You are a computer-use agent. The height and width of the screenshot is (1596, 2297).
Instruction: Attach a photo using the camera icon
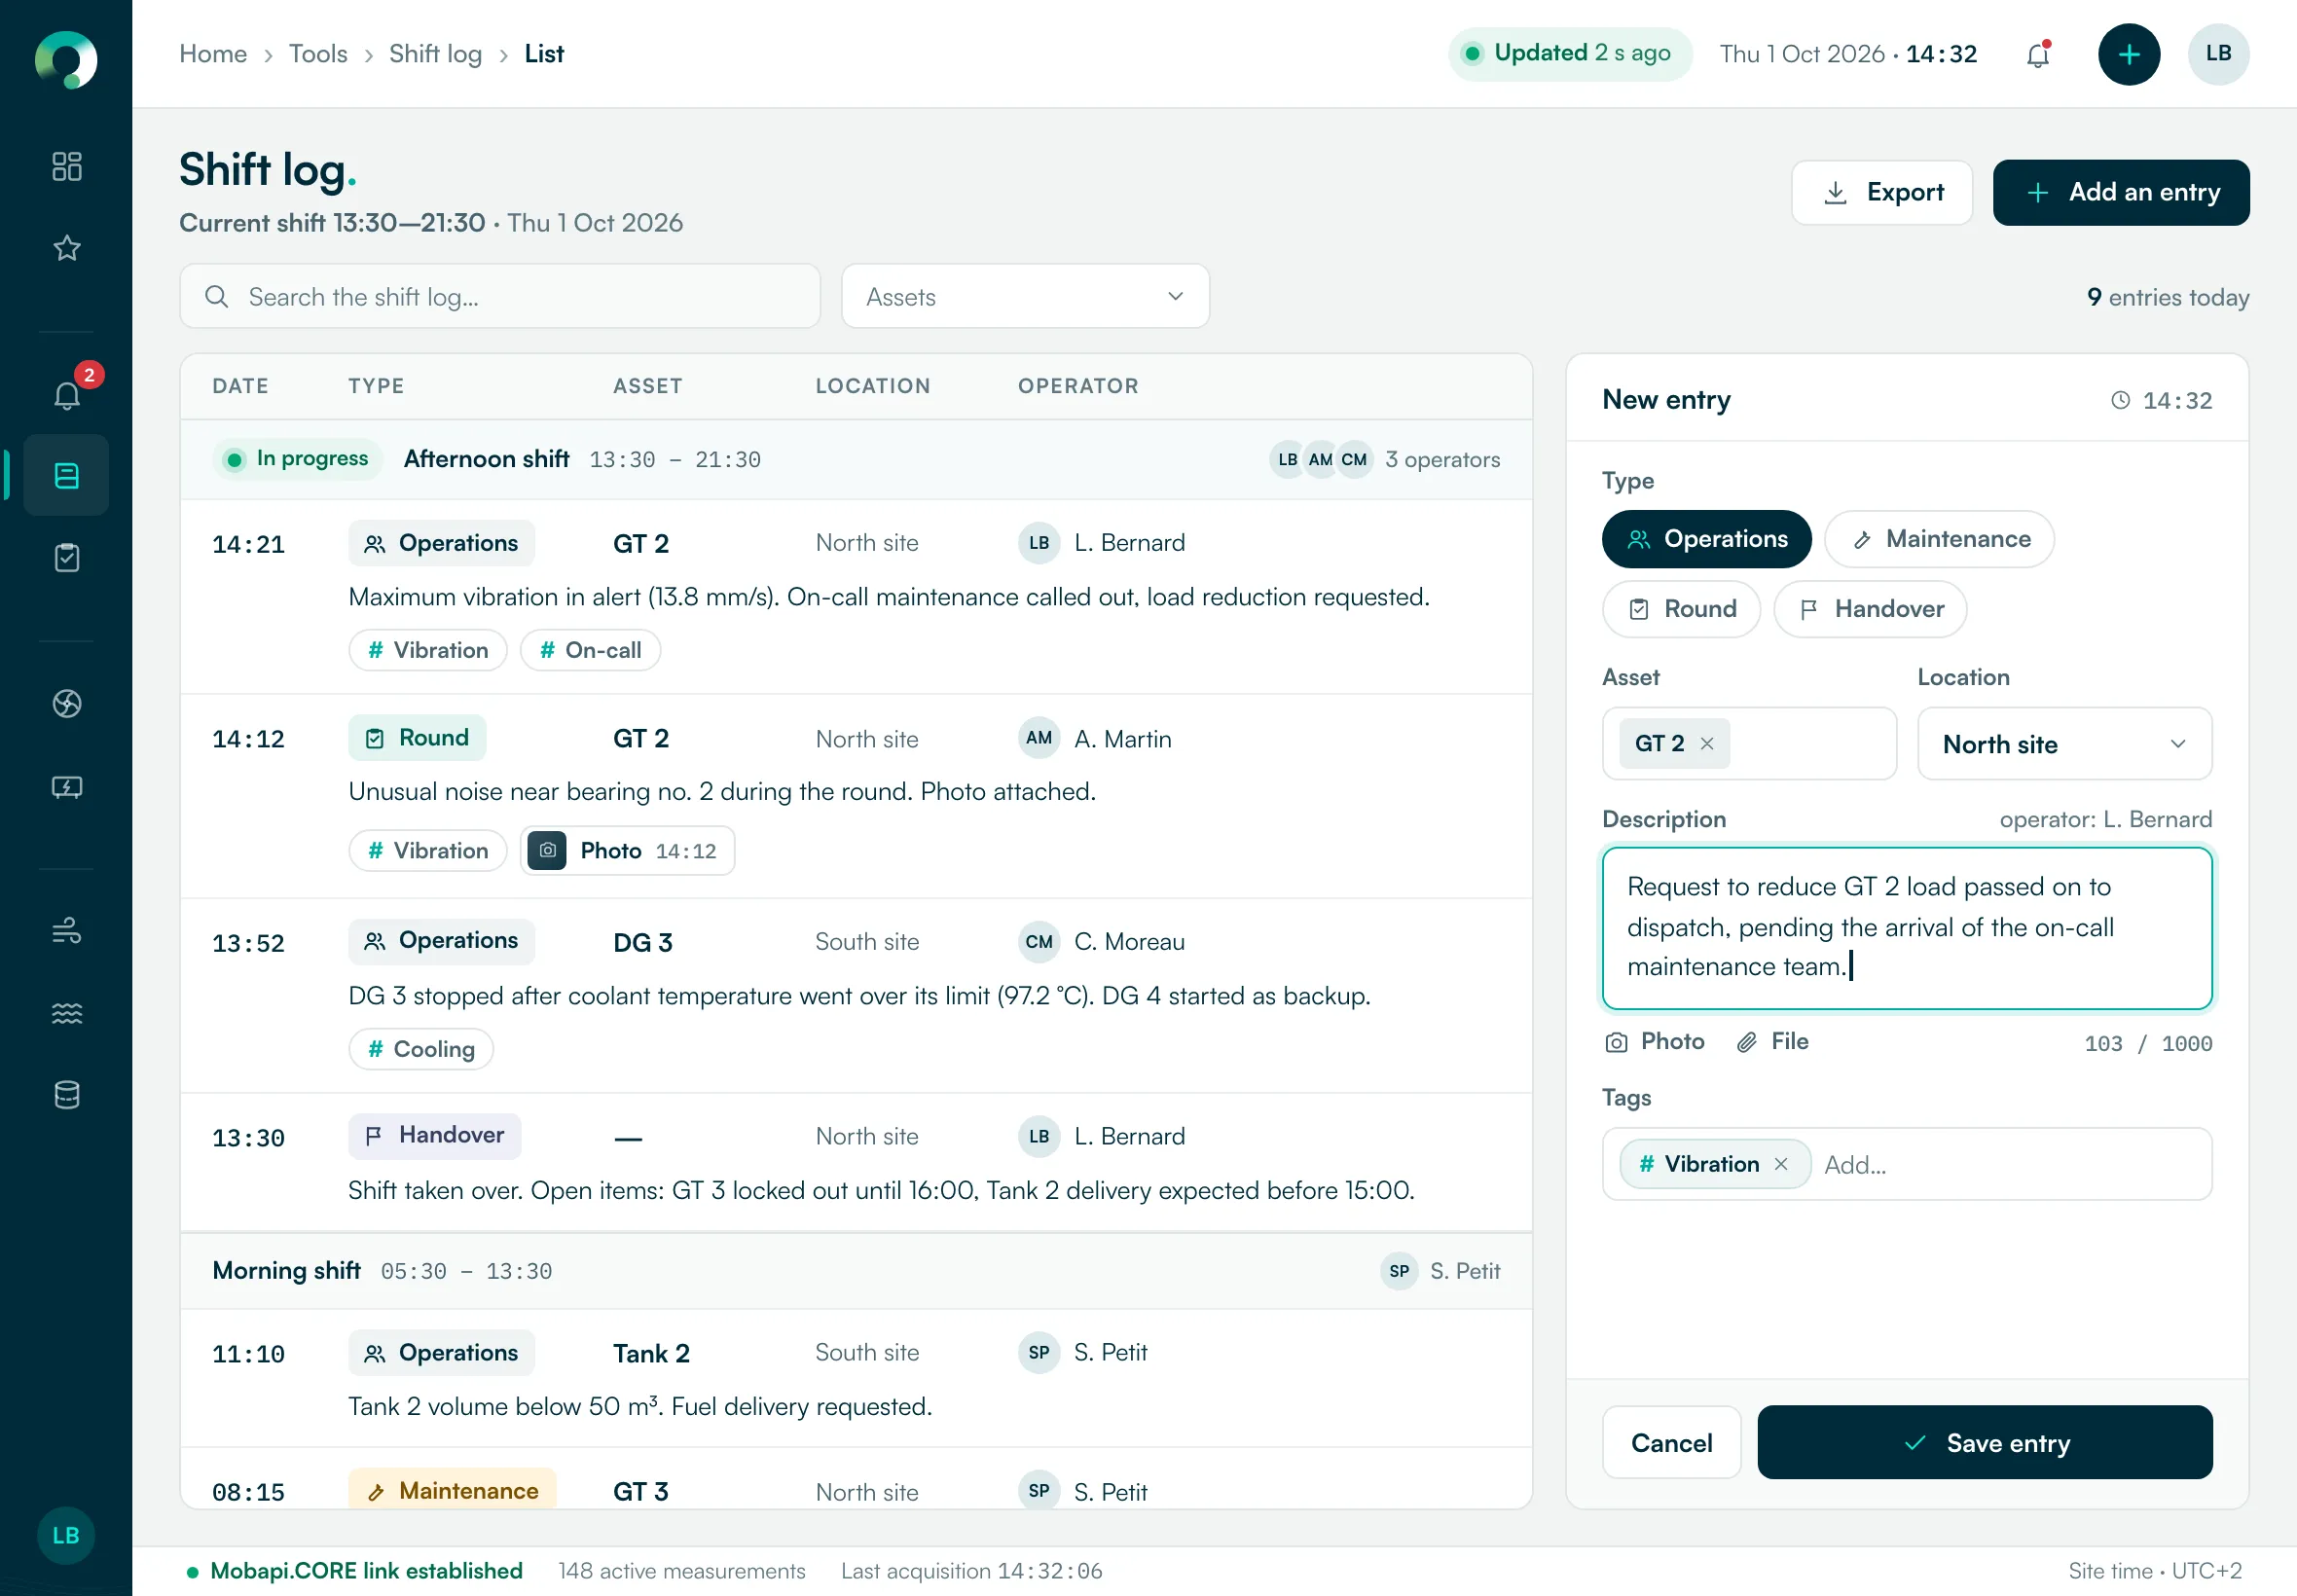[1654, 1042]
